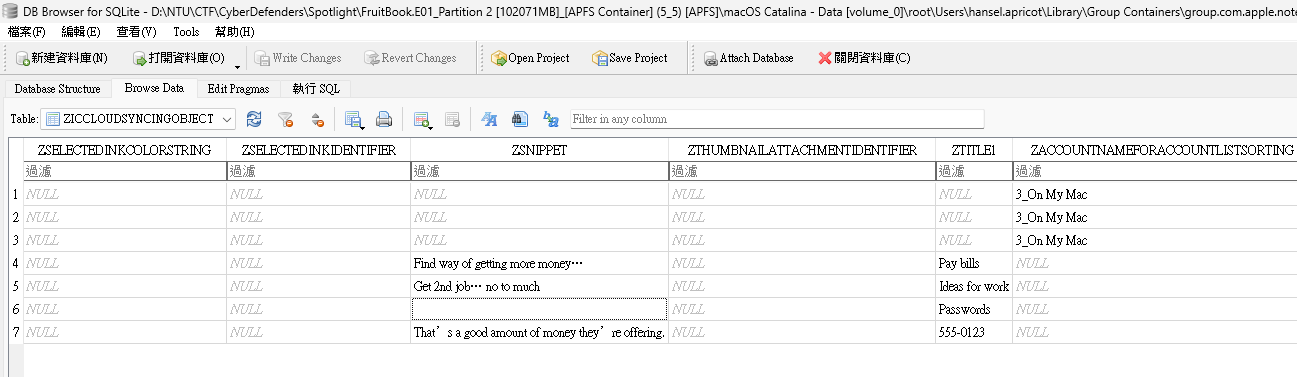Viewport: 1297px width, 377px height.
Task: Select '3_On My Mac' cell in row 3
Action: (1154, 241)
